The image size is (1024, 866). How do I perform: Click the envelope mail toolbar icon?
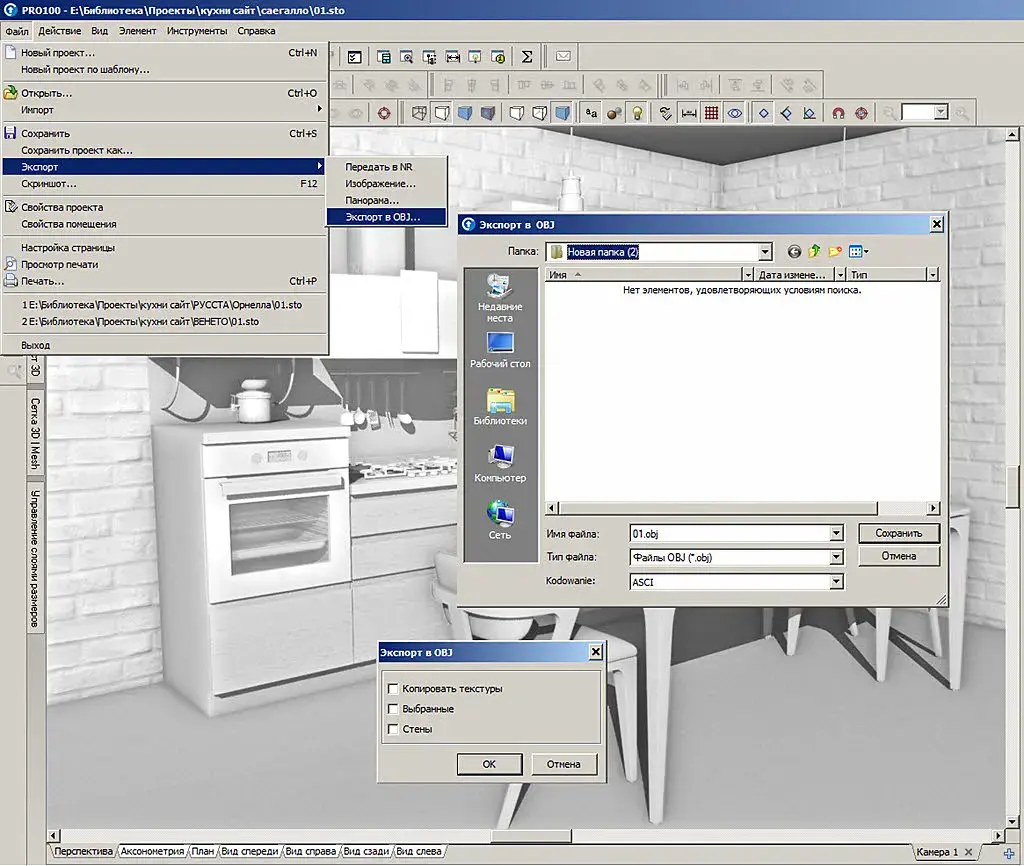point(563,57)
